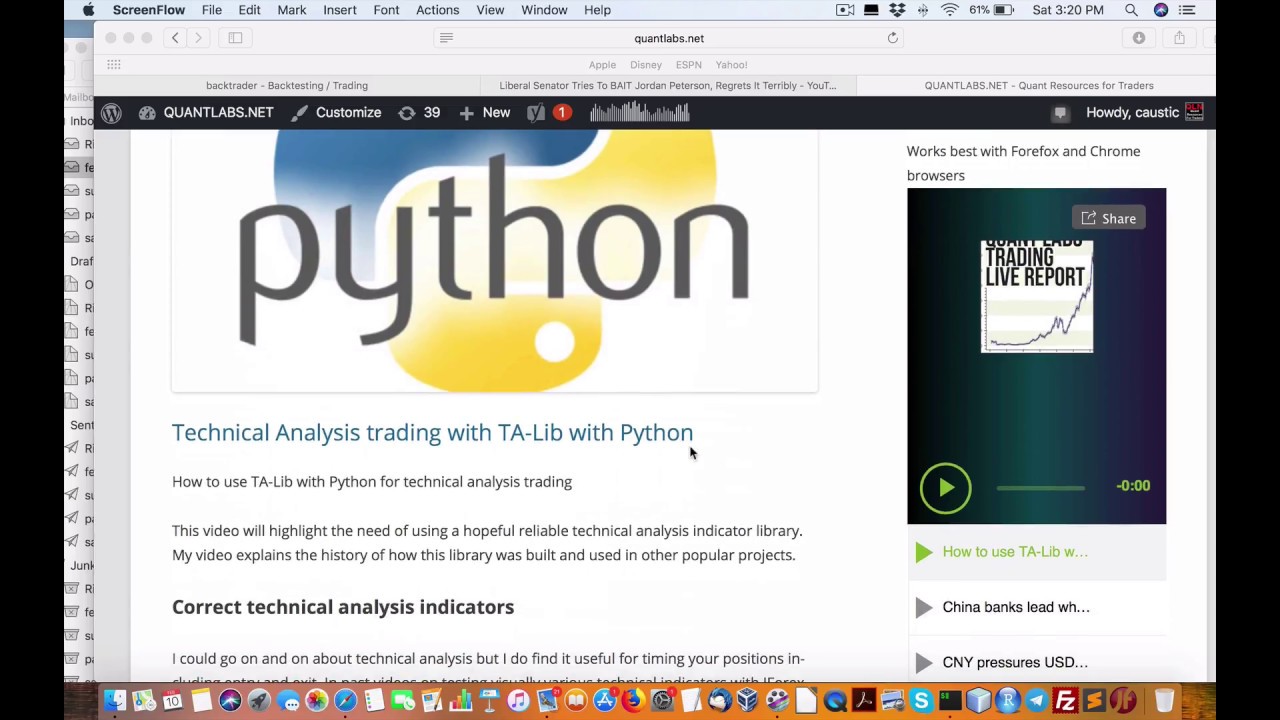Viewport: 1280px width, 720px height.
Task: Click the user avatar next to Howdy
Action: point(1194,112)
